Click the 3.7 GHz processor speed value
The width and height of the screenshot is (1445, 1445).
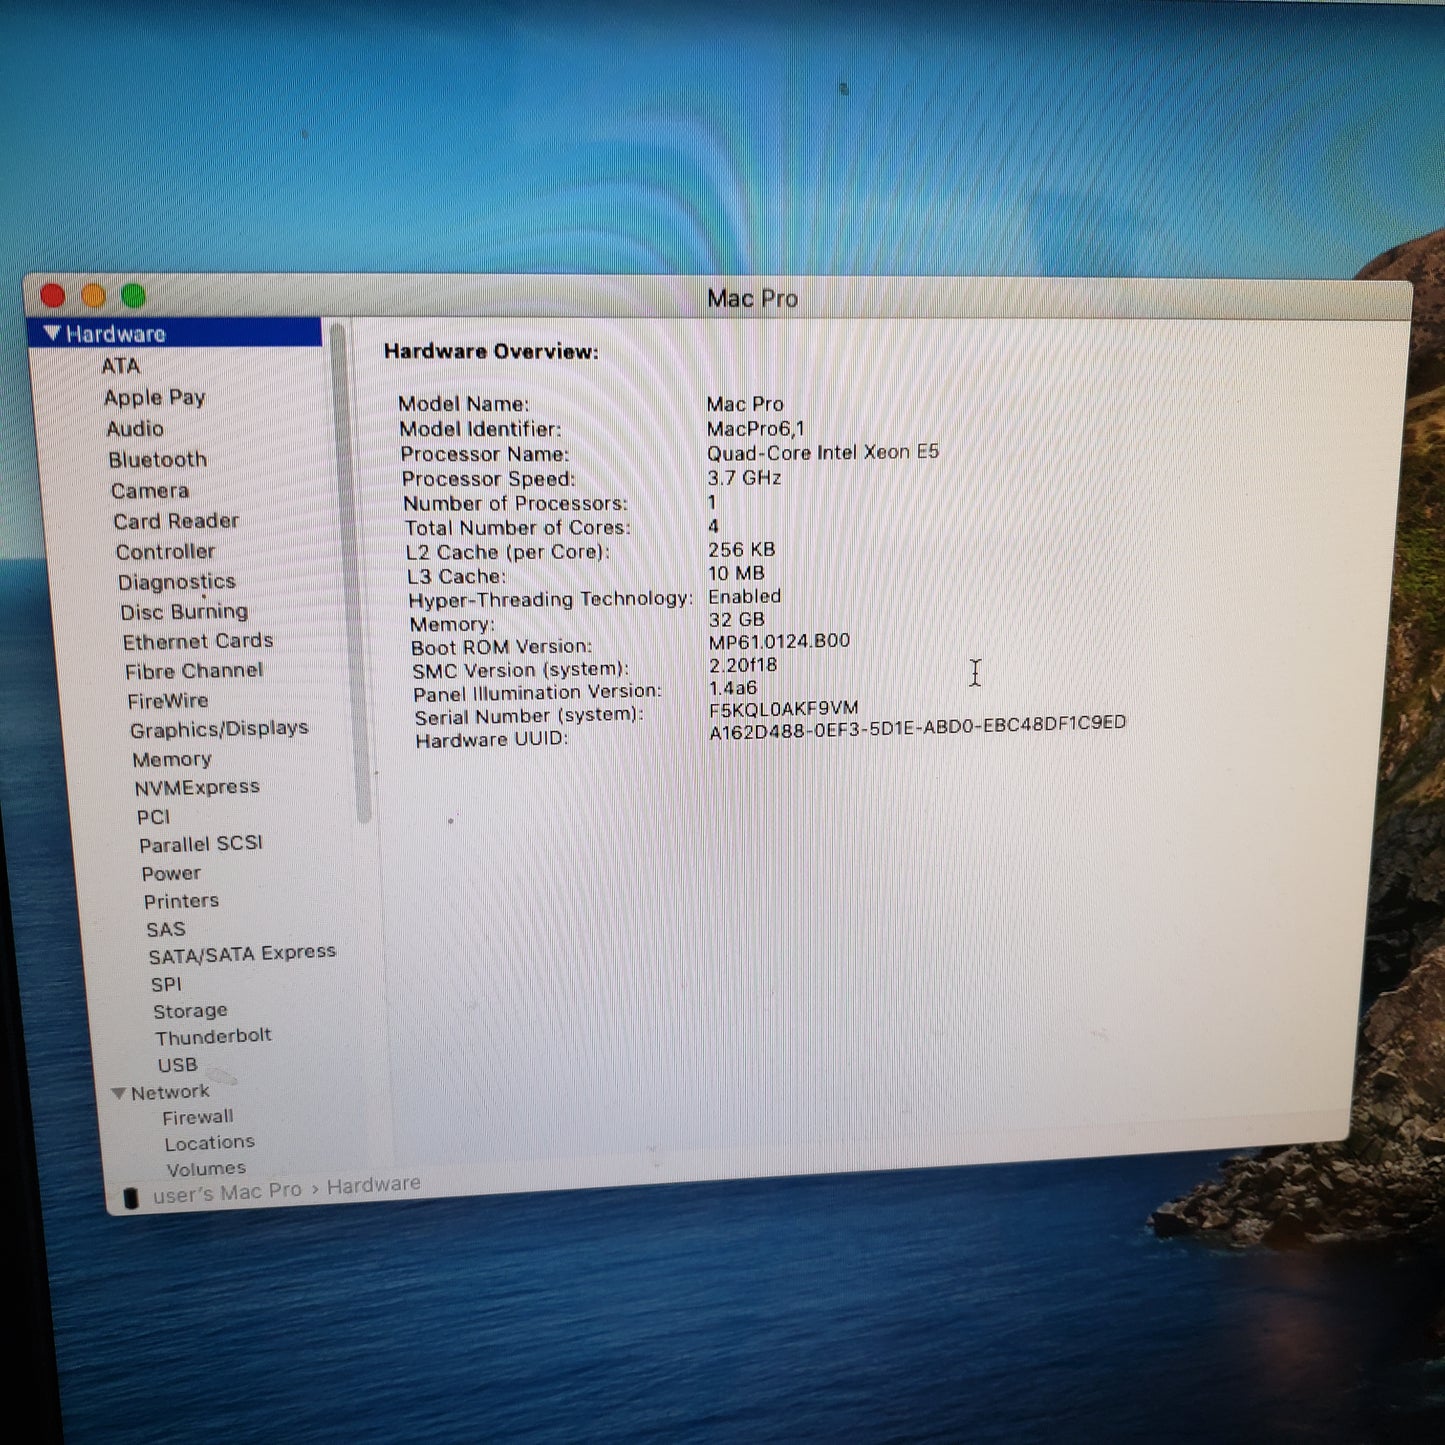point(744,478)
